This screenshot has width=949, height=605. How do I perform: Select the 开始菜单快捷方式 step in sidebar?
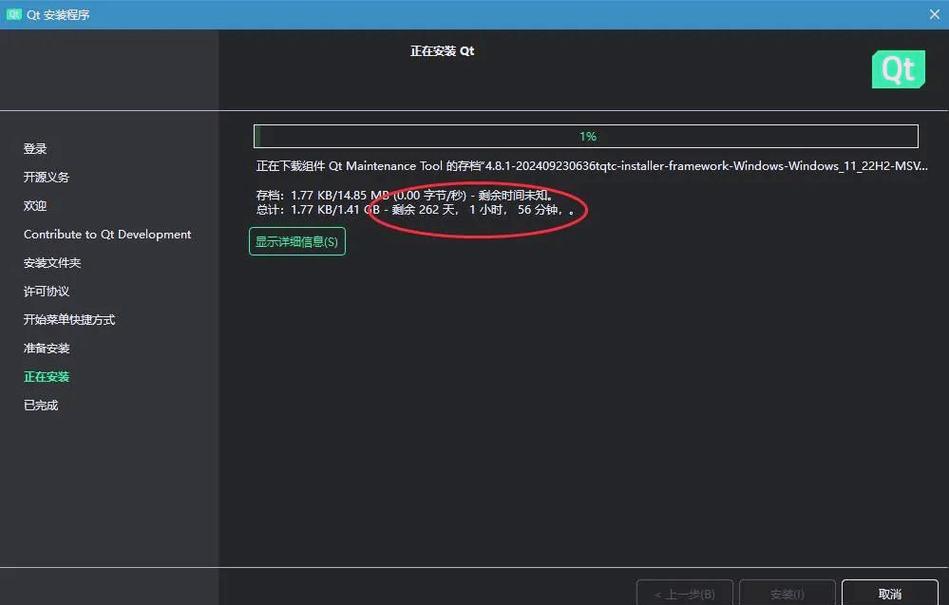(69, 319)
